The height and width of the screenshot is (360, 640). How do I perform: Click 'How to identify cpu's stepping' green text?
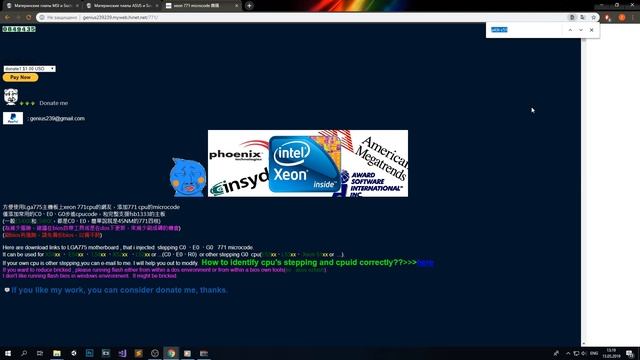click(309, 262)
